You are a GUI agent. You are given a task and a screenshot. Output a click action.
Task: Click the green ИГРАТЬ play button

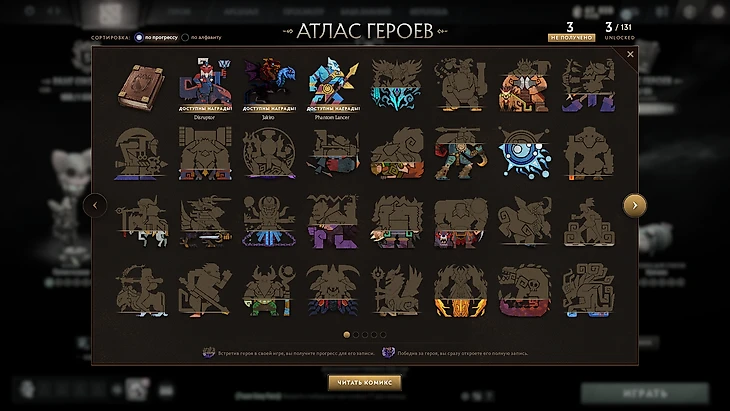click(x=645, y=393)
